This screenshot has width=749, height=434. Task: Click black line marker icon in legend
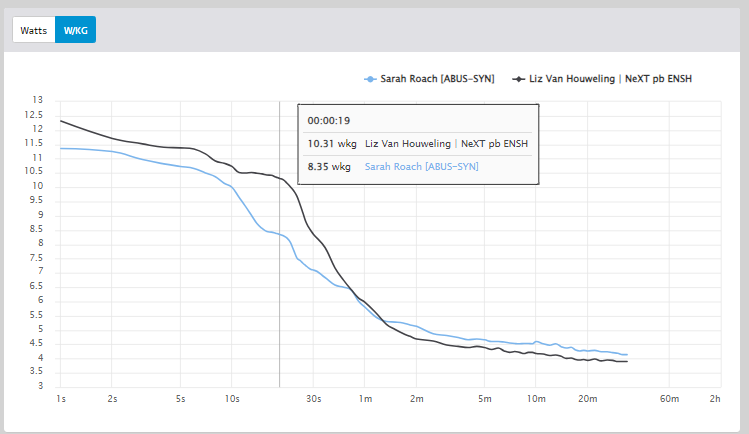click(x=517, y=78)
